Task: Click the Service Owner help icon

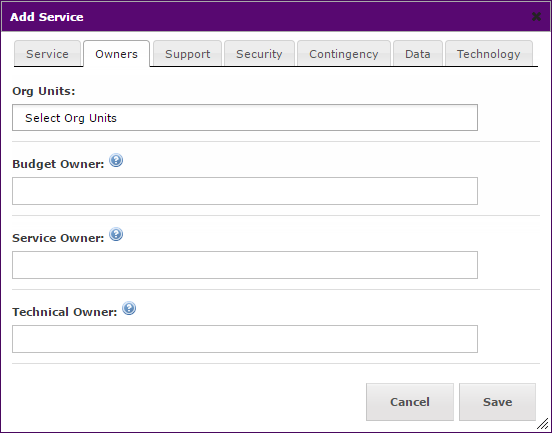Action: tap(116, 234)
